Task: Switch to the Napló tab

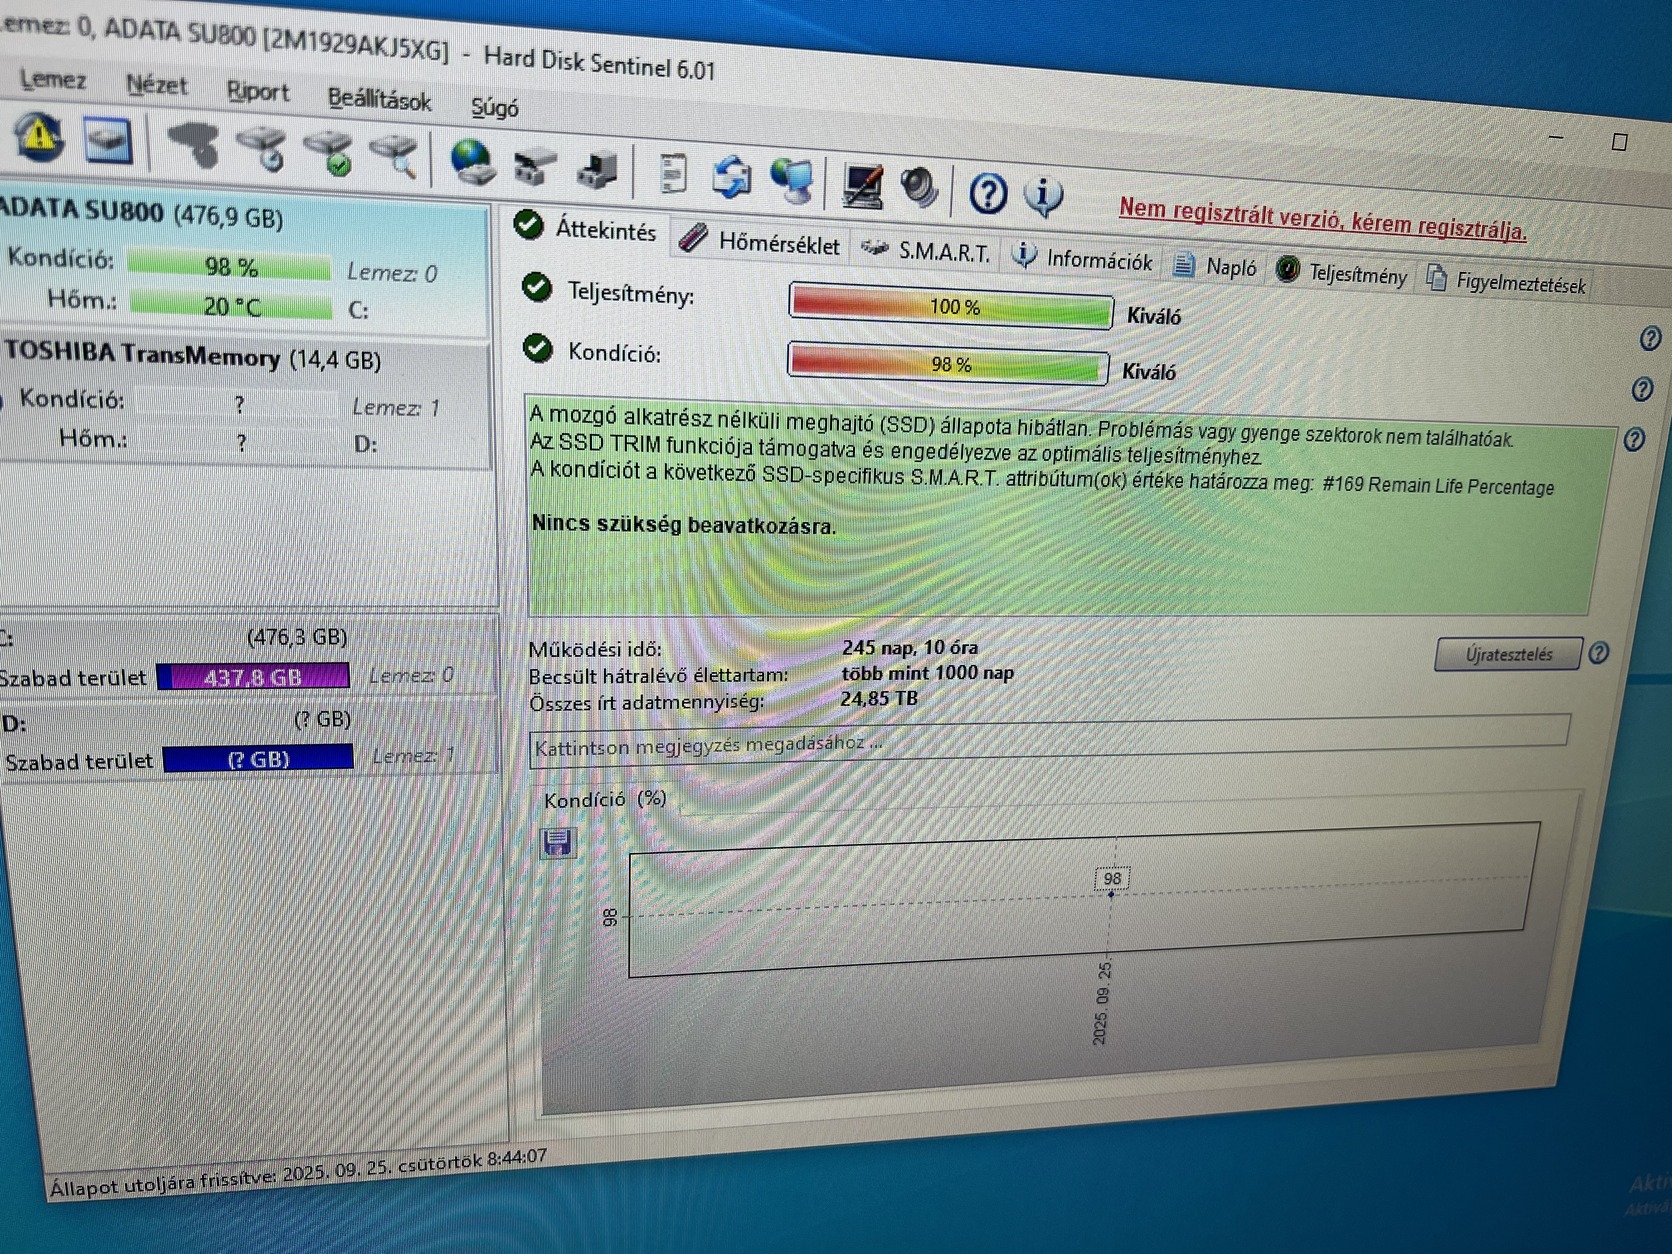Action: pyautogui.click(x=1215, y=266)
